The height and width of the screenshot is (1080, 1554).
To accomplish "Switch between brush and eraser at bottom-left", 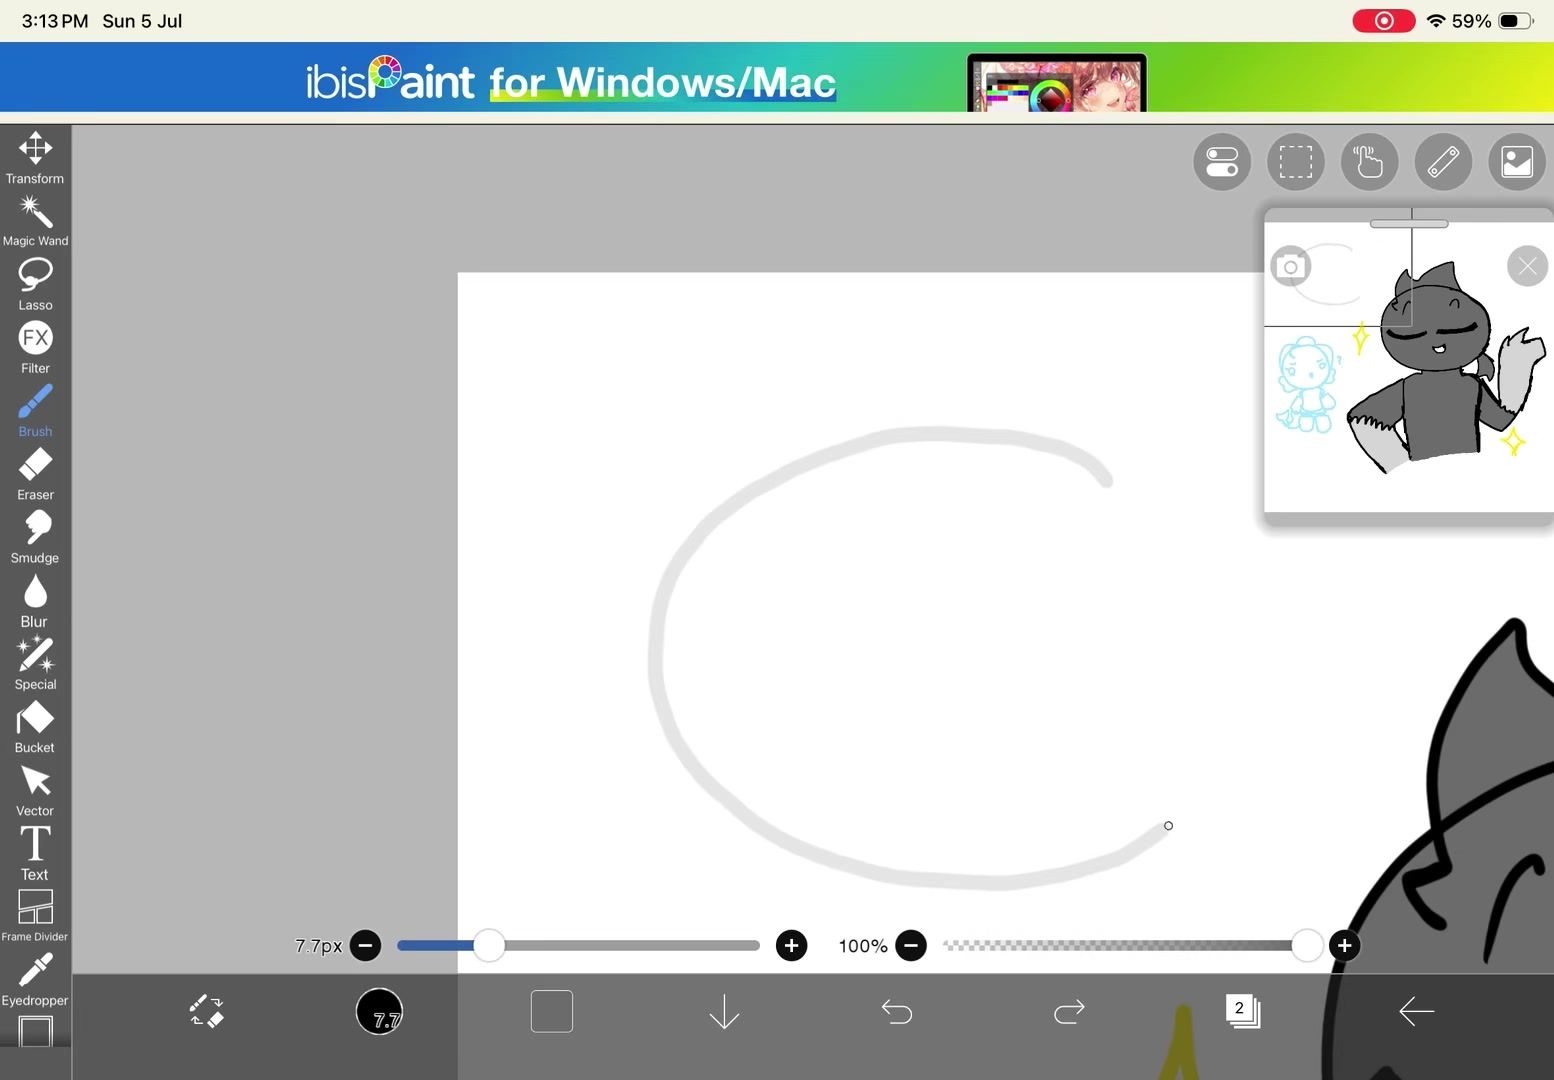I will click(207, 1012).
